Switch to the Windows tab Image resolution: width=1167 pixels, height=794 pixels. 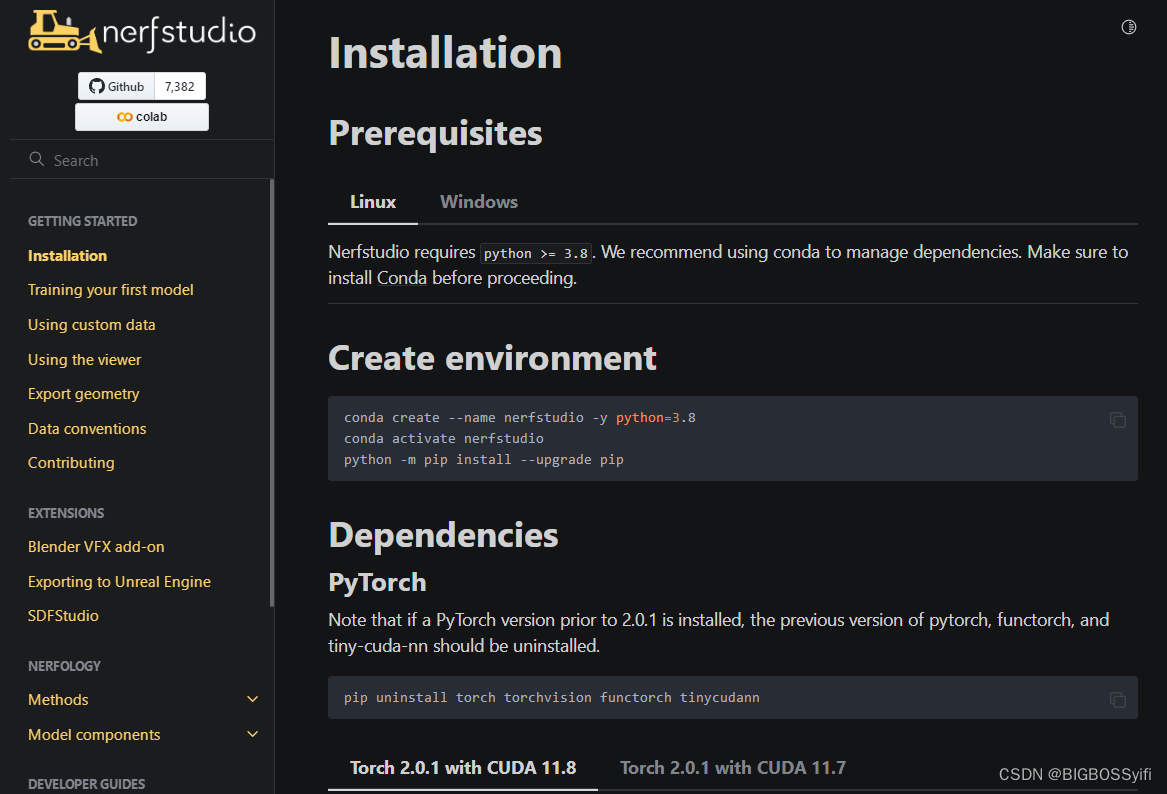[479, 202]
